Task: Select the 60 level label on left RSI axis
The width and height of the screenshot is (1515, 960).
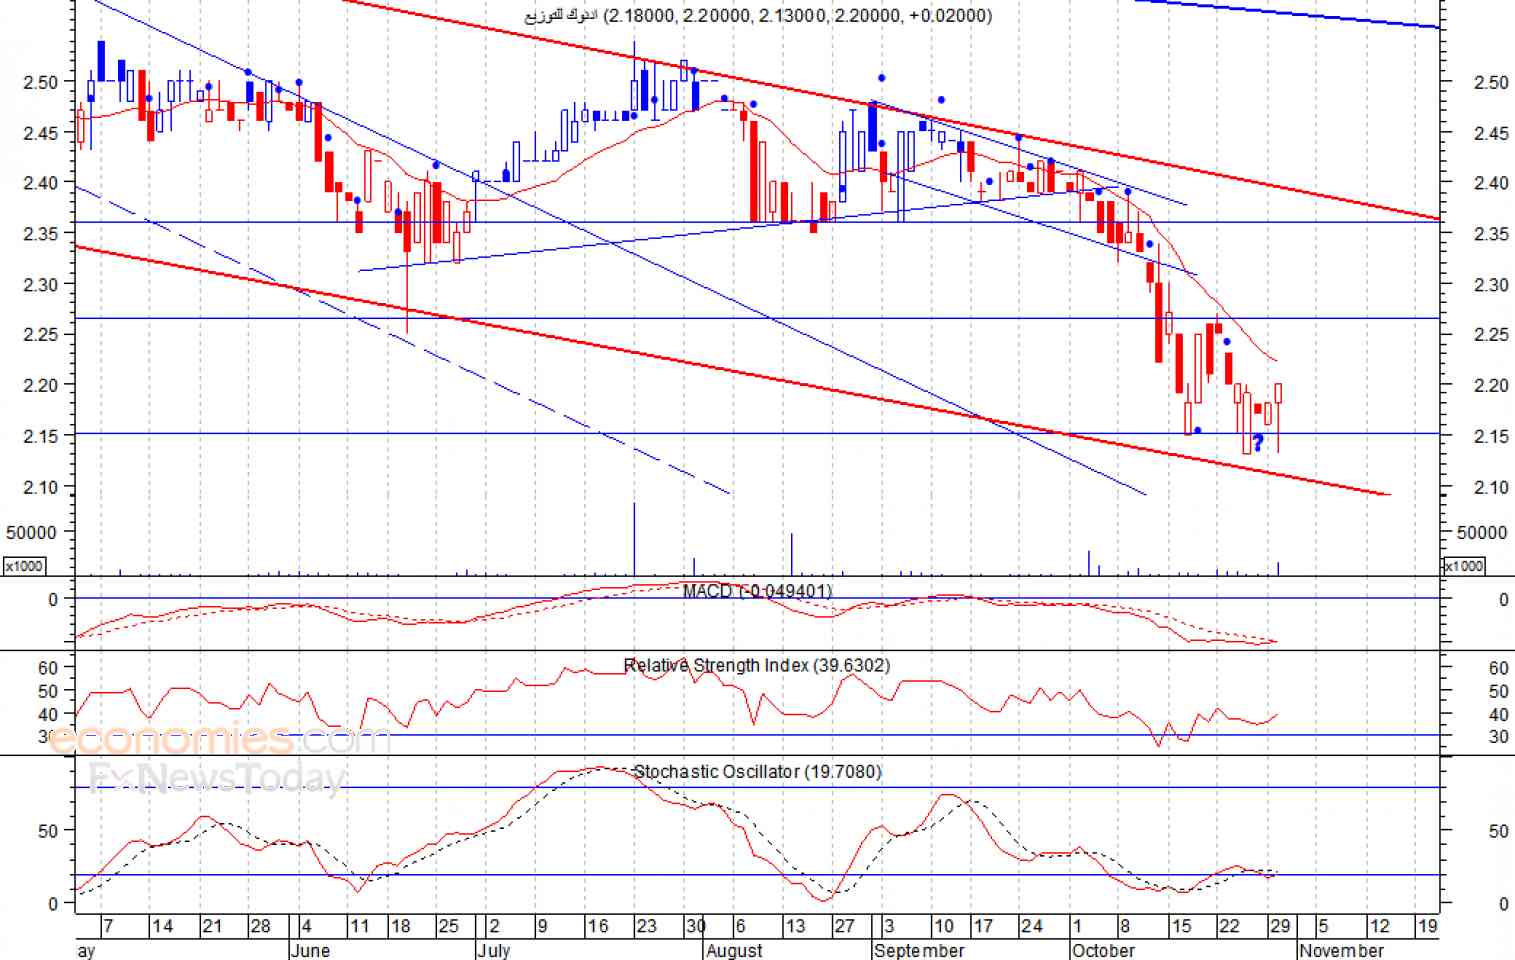Action: tap(49, 667)
